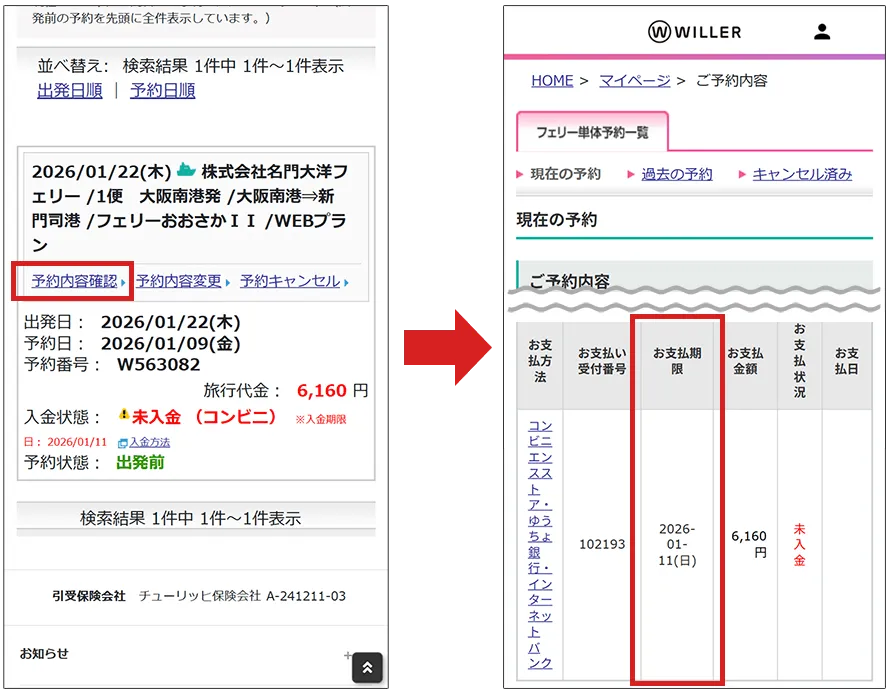Open the コンビニエンスストア payment method link
The image size is (888, 690).
point(539,545)
